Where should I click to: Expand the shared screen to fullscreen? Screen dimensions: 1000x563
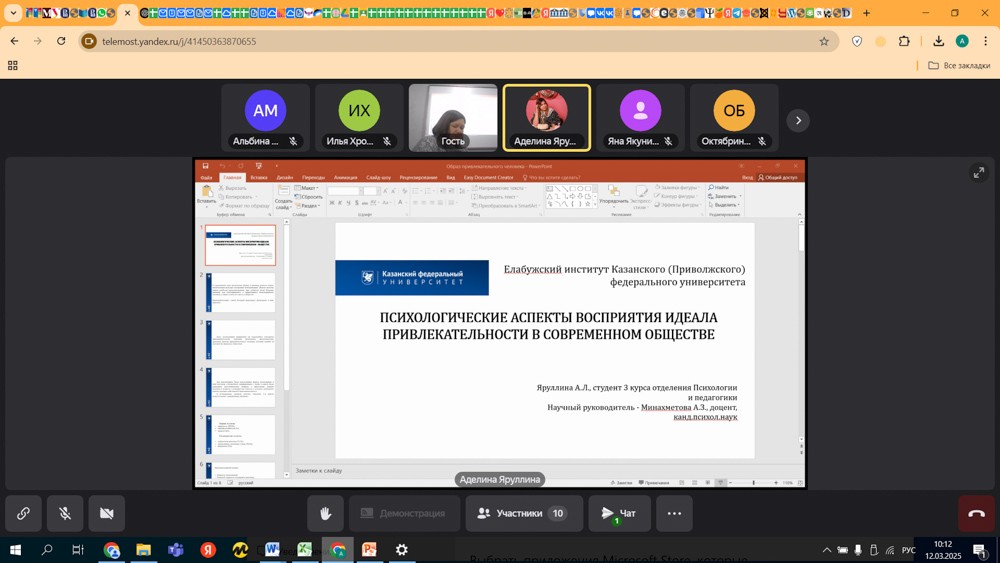point(978,173)
